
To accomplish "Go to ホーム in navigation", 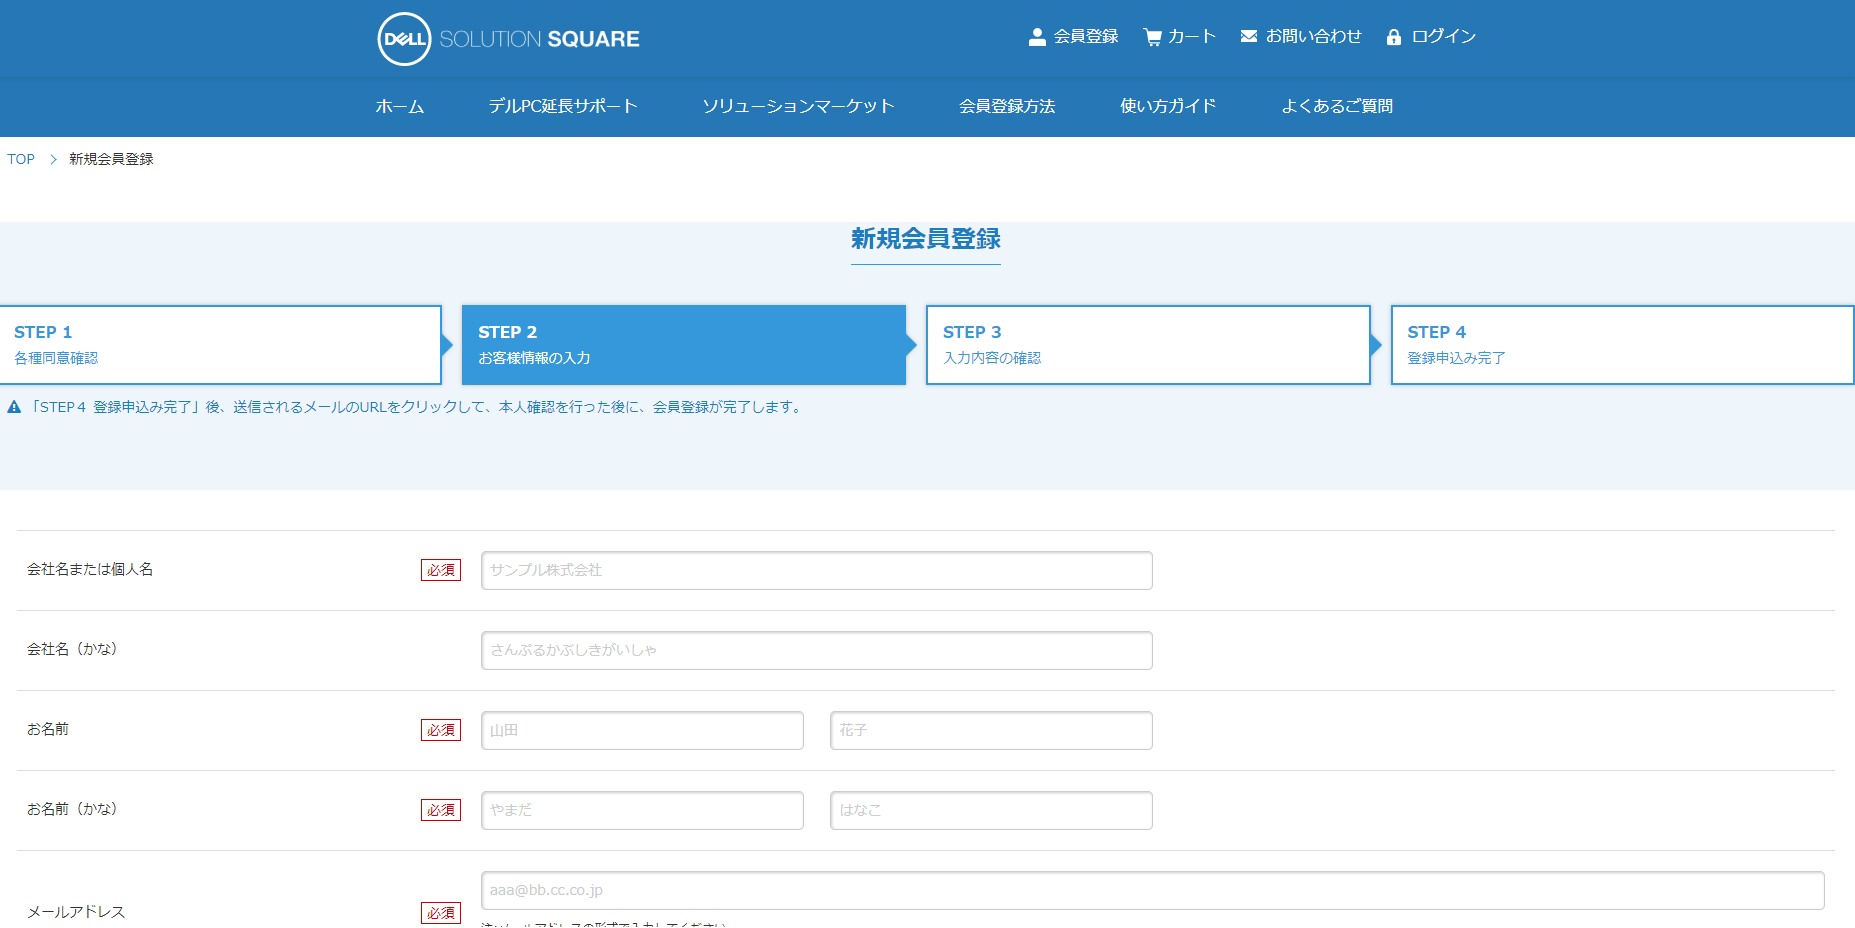I will (x=400, y=106).
